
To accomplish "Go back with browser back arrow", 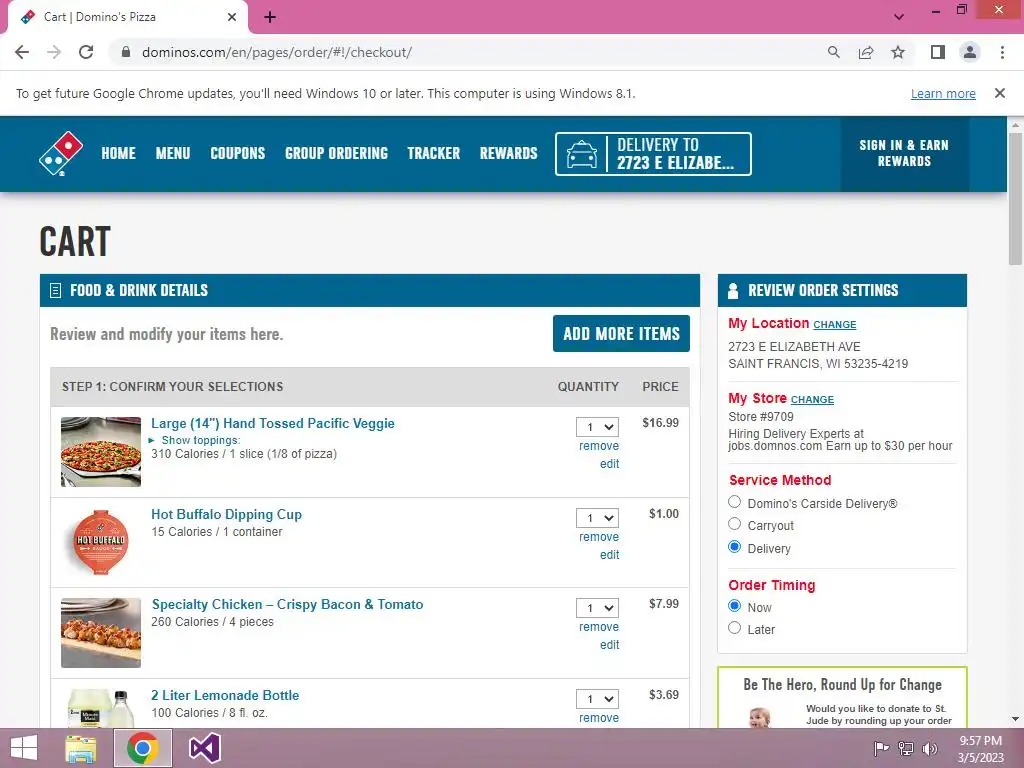I will tap(22, 52).
